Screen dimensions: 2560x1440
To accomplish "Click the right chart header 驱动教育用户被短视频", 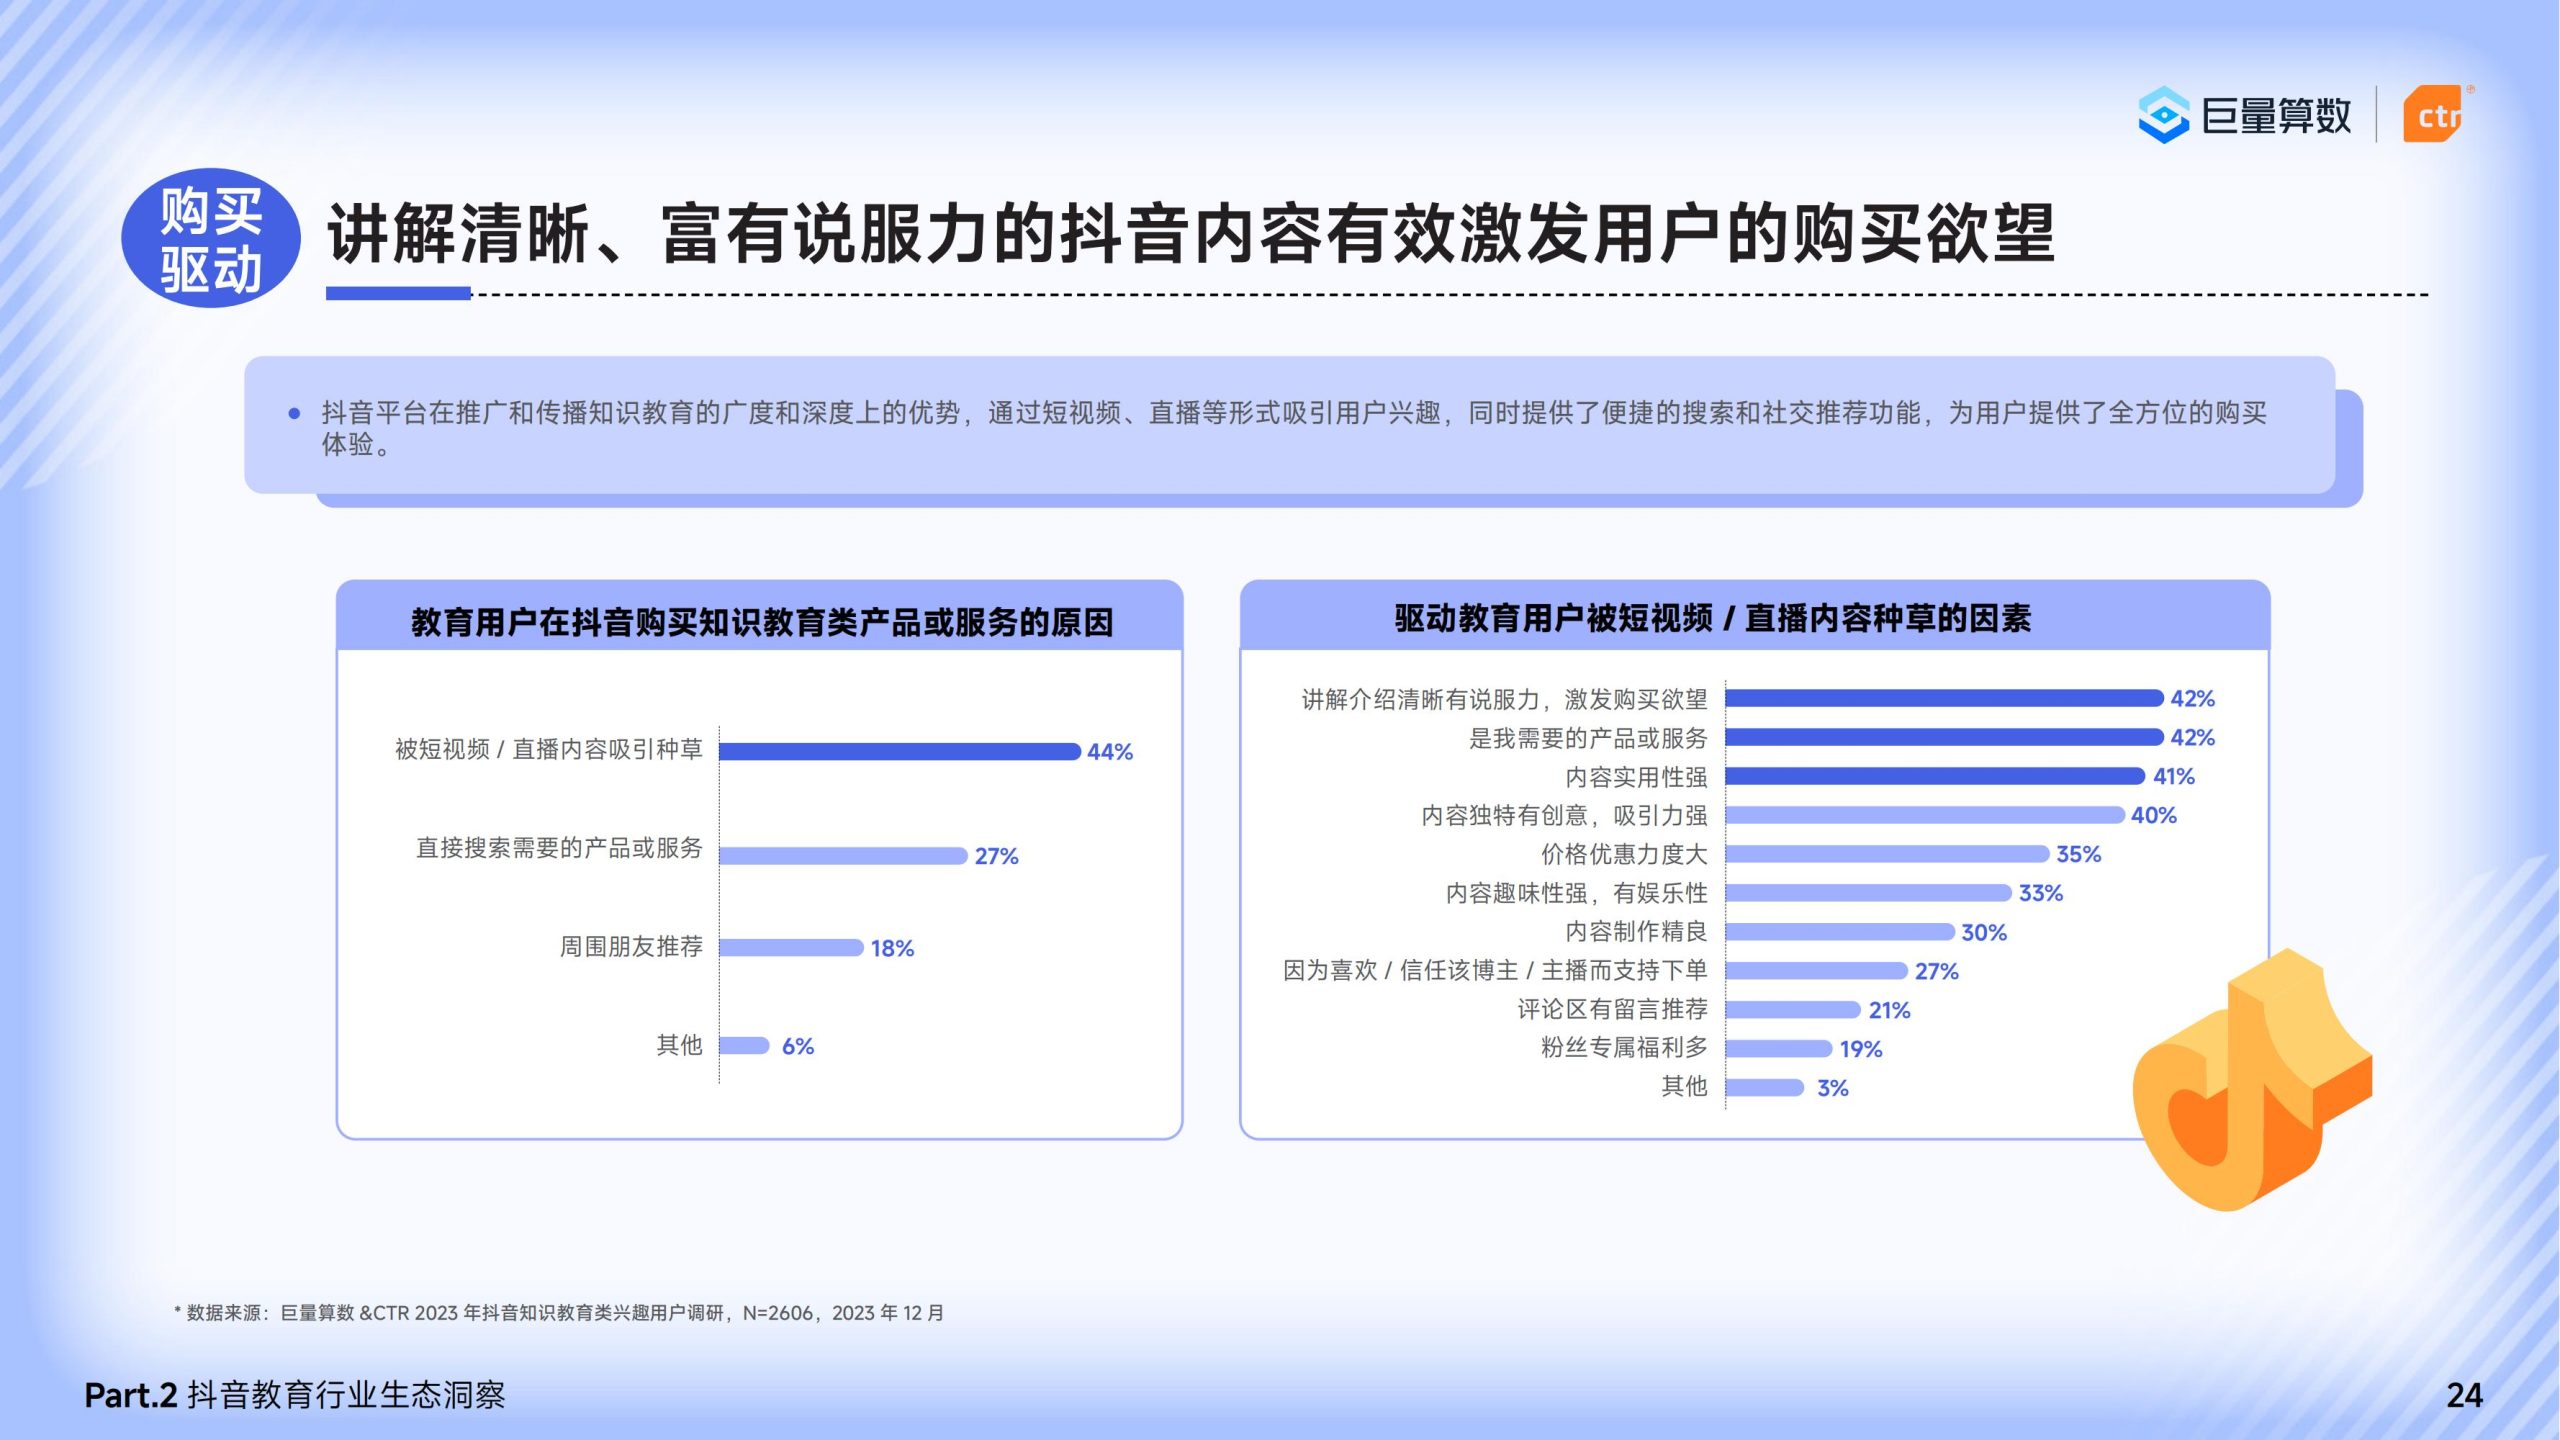I will coord(1712,618).
